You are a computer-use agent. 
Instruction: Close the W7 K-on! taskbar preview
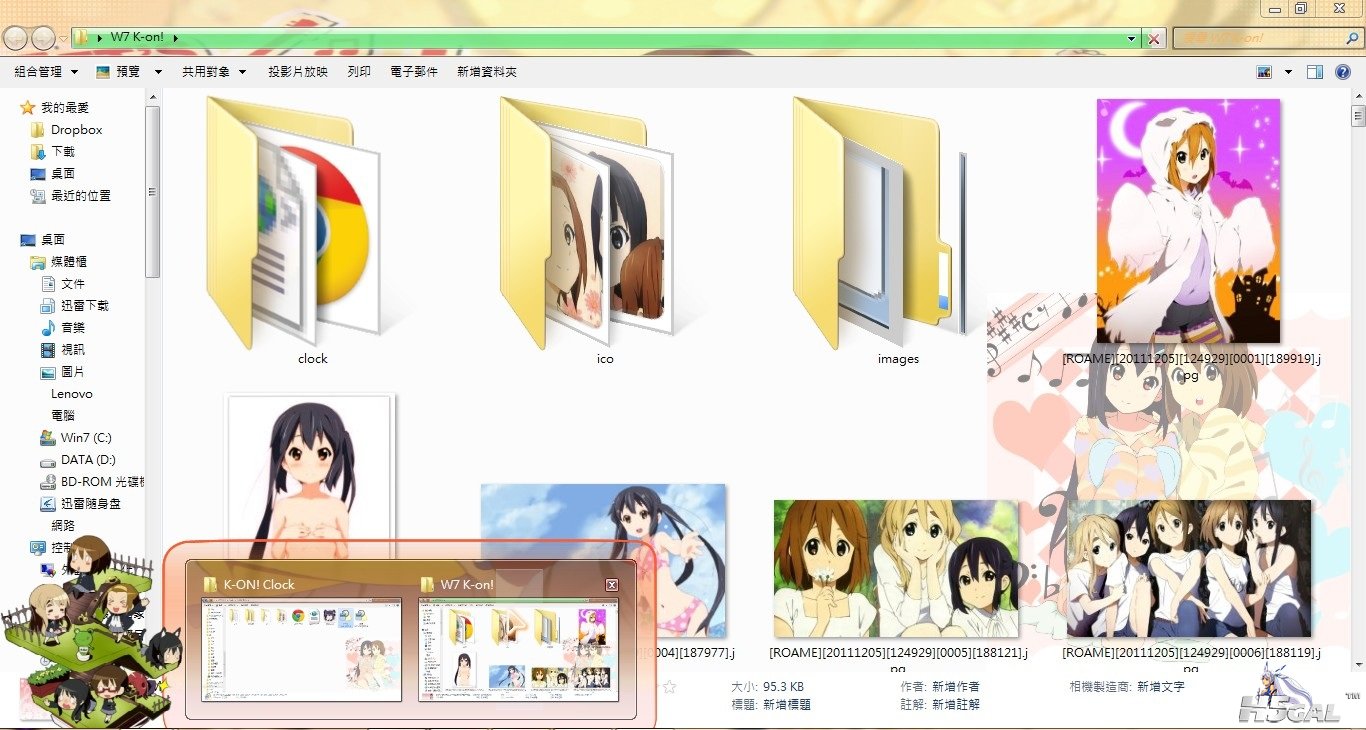point(612,585)
